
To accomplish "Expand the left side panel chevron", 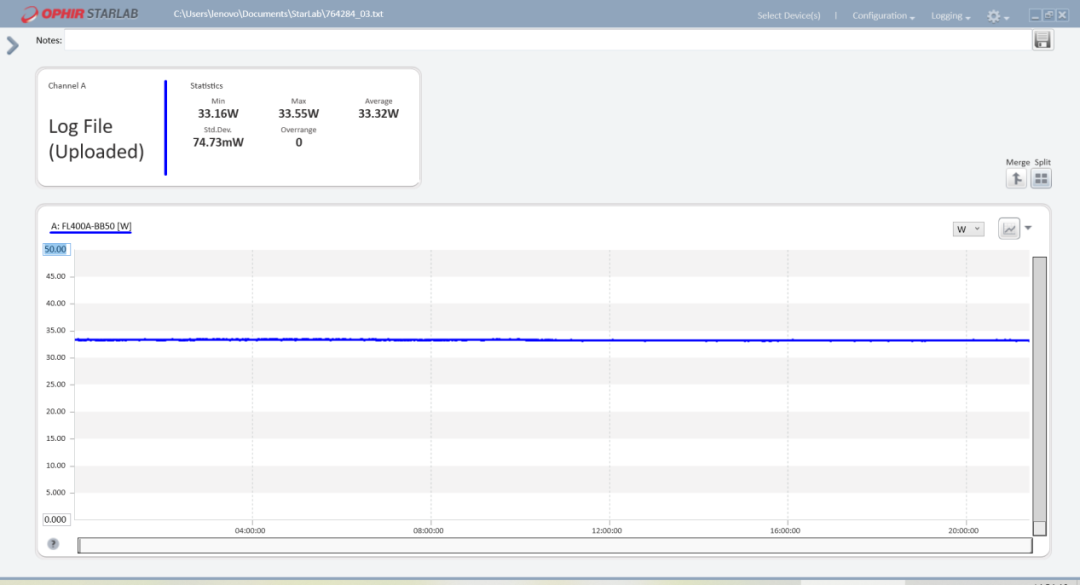I will click(12, 45).
